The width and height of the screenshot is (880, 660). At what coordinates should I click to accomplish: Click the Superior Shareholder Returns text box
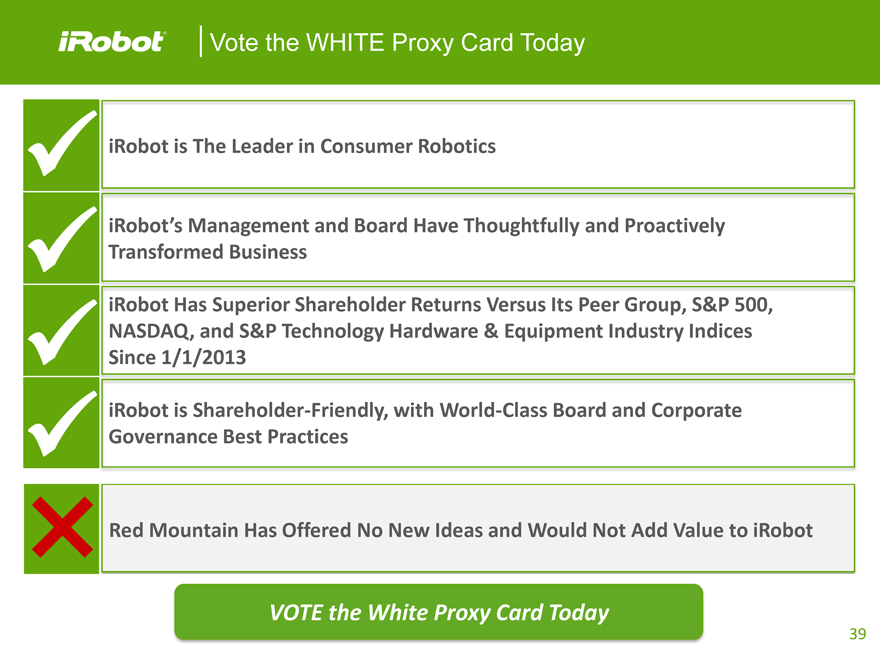[x=477, y=331]
